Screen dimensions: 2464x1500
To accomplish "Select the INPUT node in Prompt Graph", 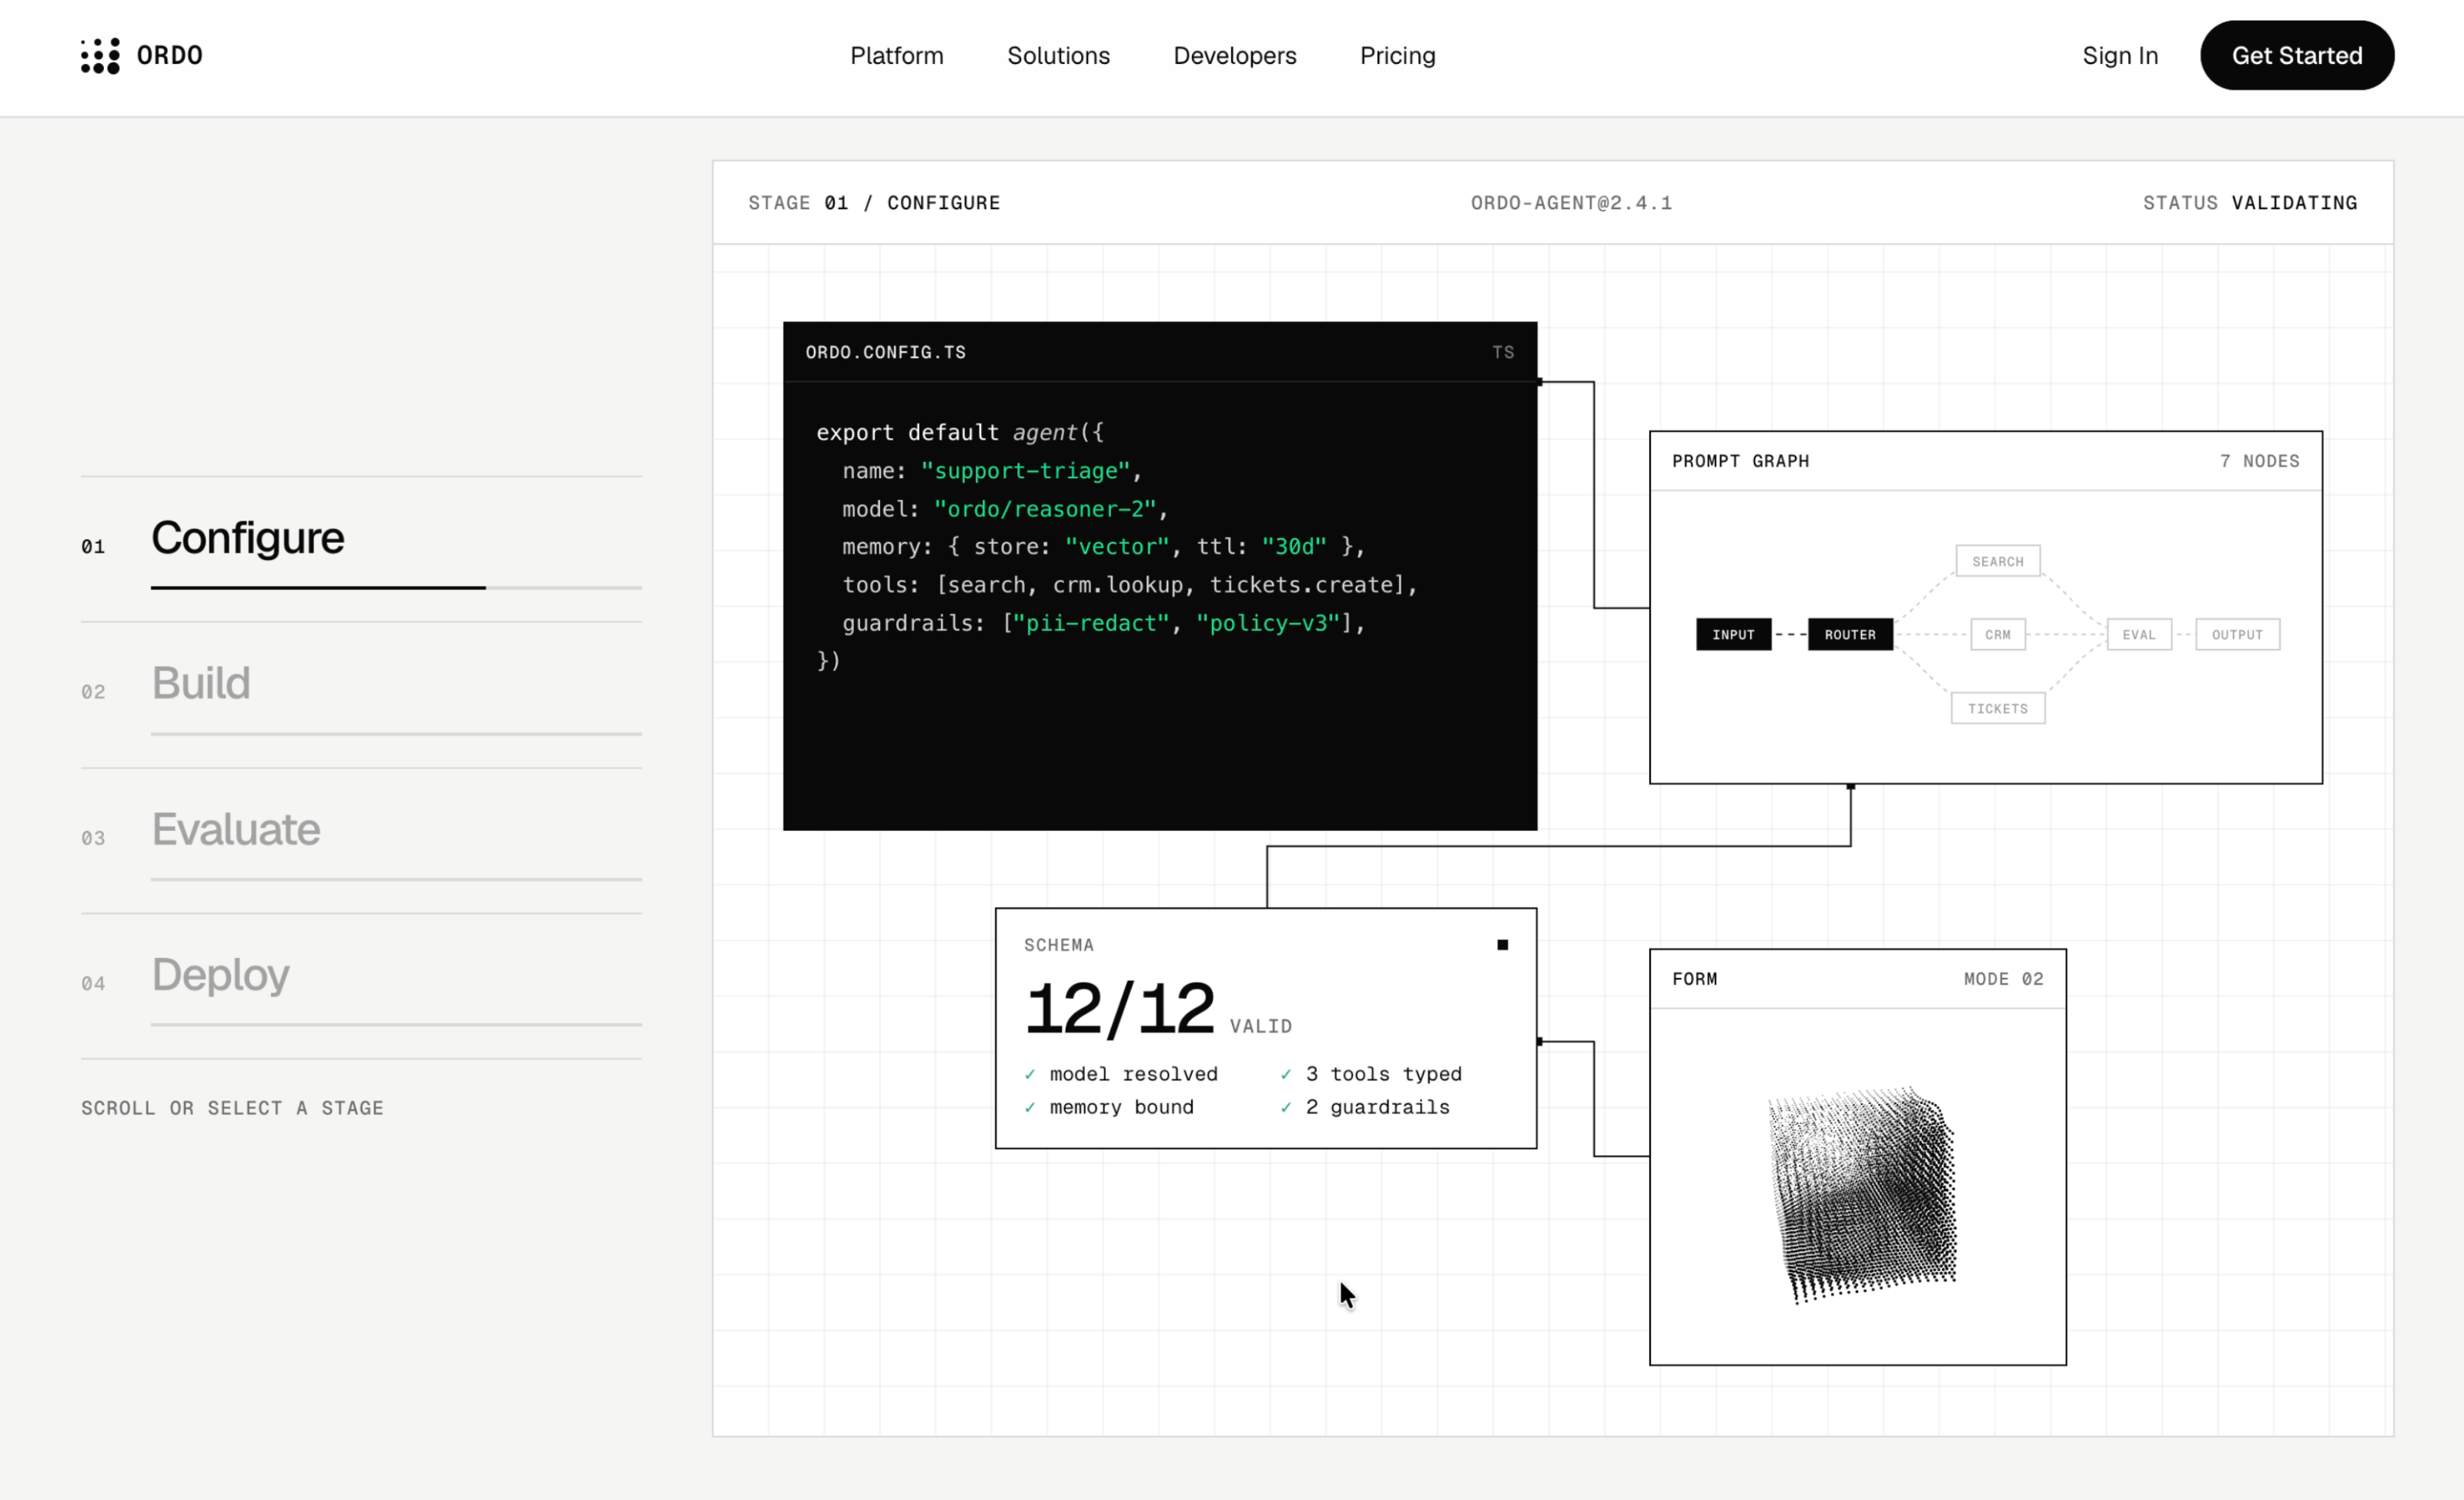I will [x=1733, y=635].
